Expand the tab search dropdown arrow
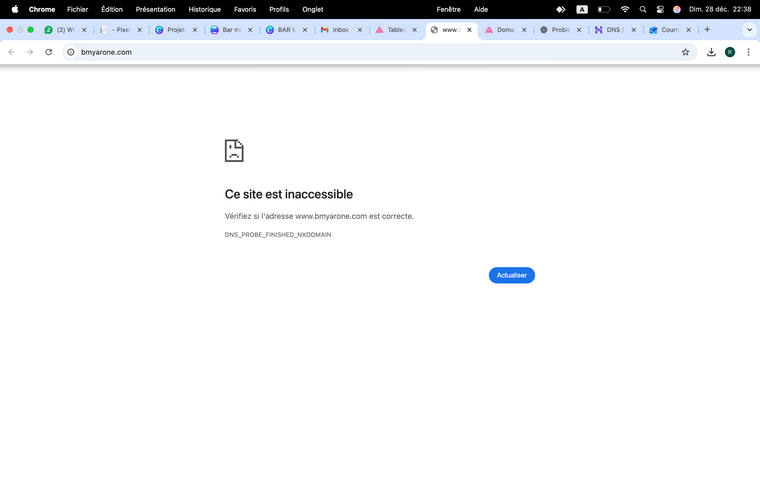The height and width of the screenshot is (494, 760). pyautogui.click(x=749, y=30)
